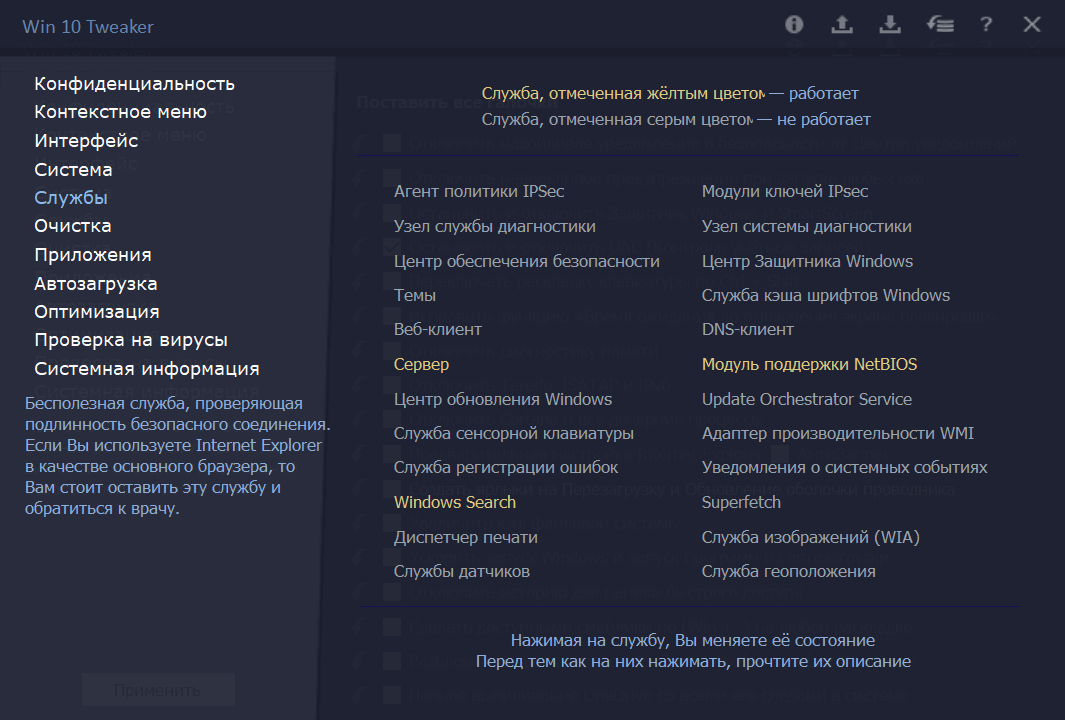Viewport: 1065px width, 720px height.
Task: Open the Конфиденциальность section
Action: (x=134, y=84)
